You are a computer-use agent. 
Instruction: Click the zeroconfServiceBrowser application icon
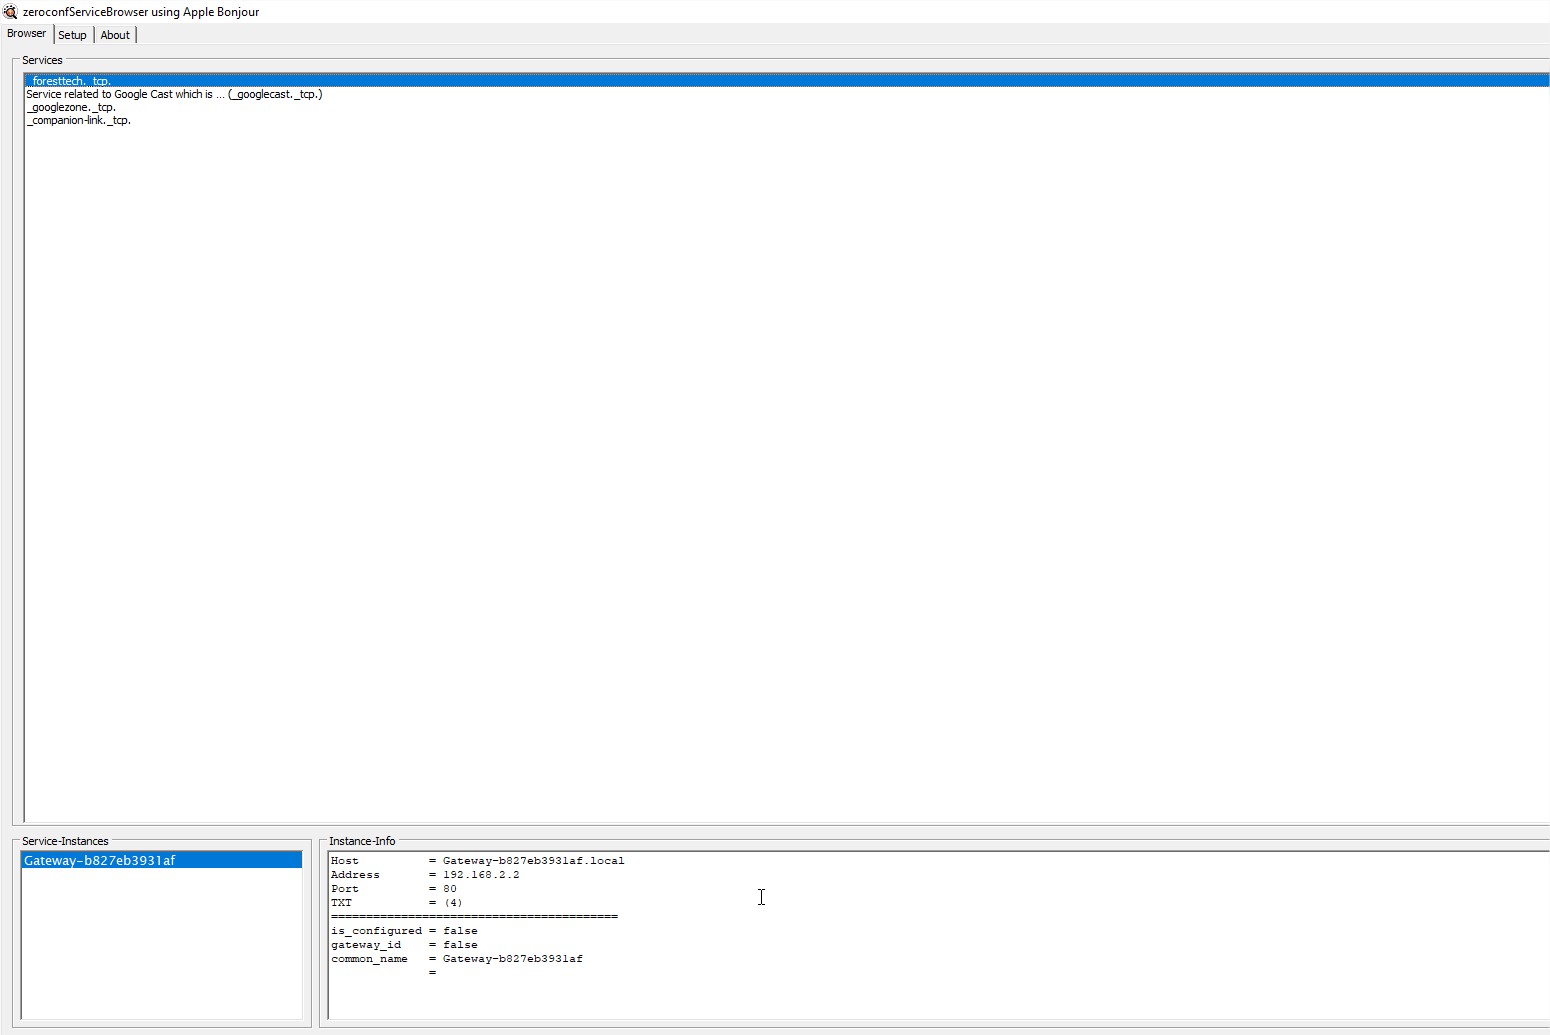(10, 12)
